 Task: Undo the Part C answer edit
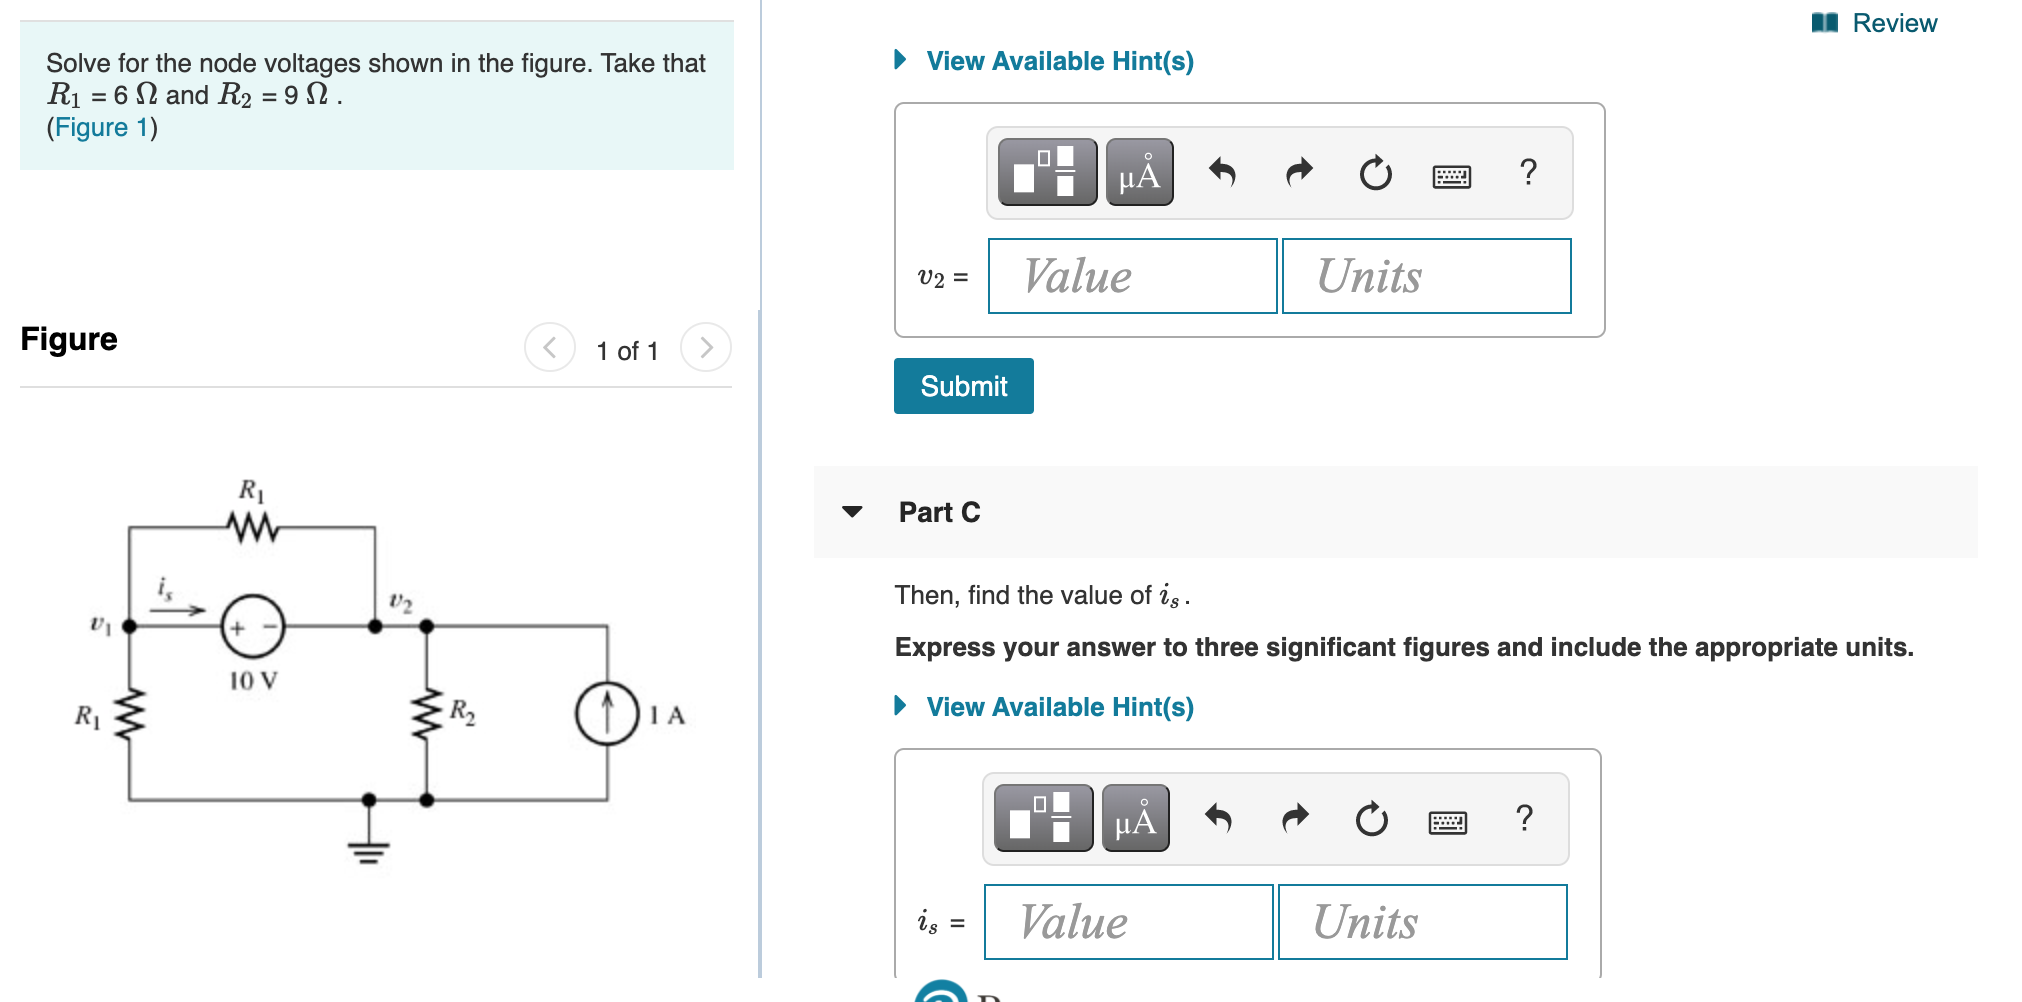(1220, 819)
